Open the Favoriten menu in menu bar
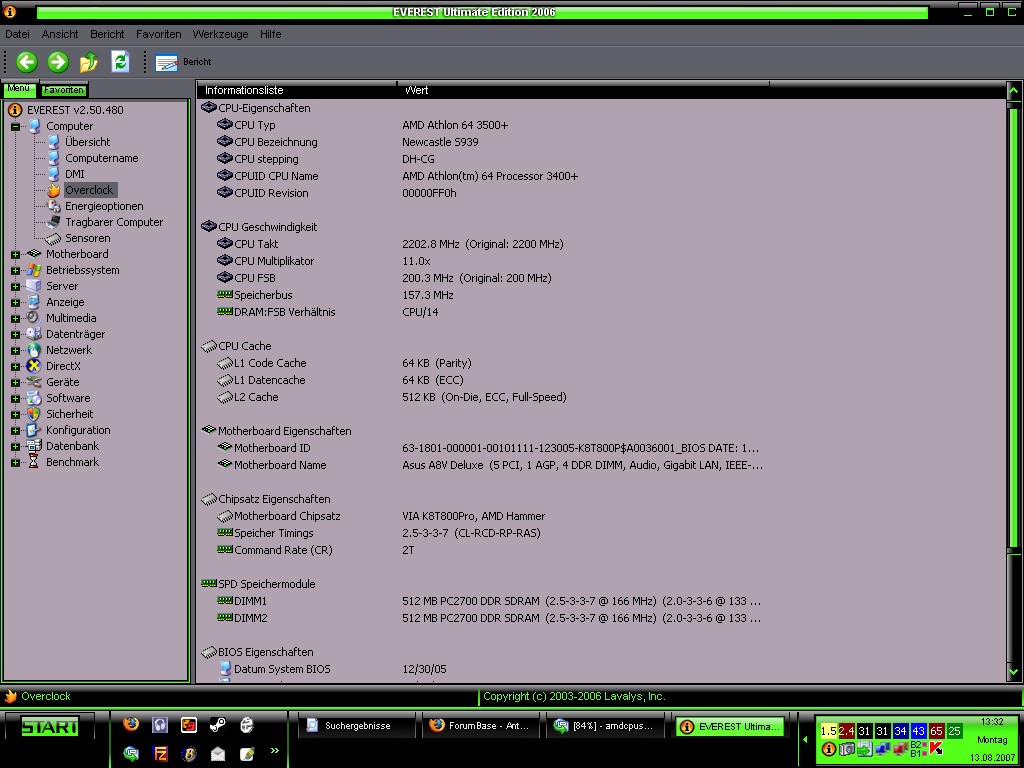 click(159, 34)
